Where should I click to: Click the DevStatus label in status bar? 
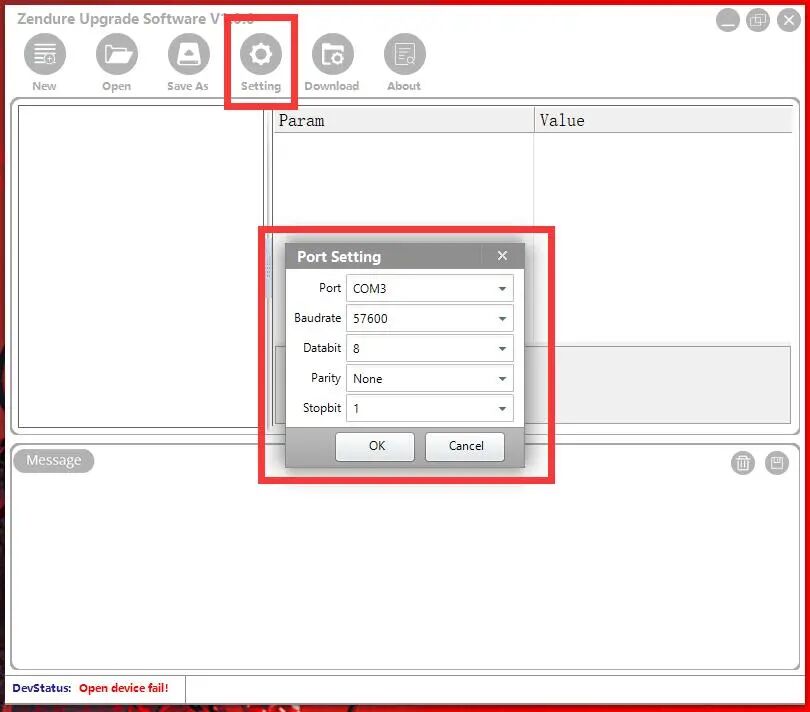click(42, 688)
